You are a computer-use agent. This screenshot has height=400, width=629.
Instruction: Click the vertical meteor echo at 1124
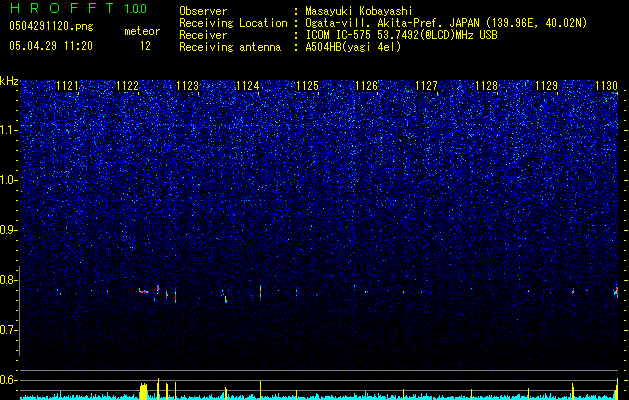point(260,292)
